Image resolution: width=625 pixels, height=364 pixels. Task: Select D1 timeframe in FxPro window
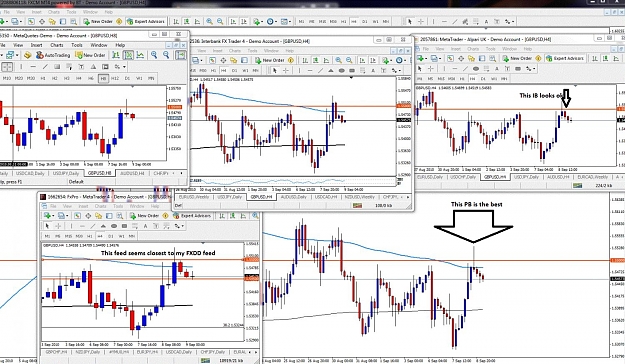coord(111,236)
